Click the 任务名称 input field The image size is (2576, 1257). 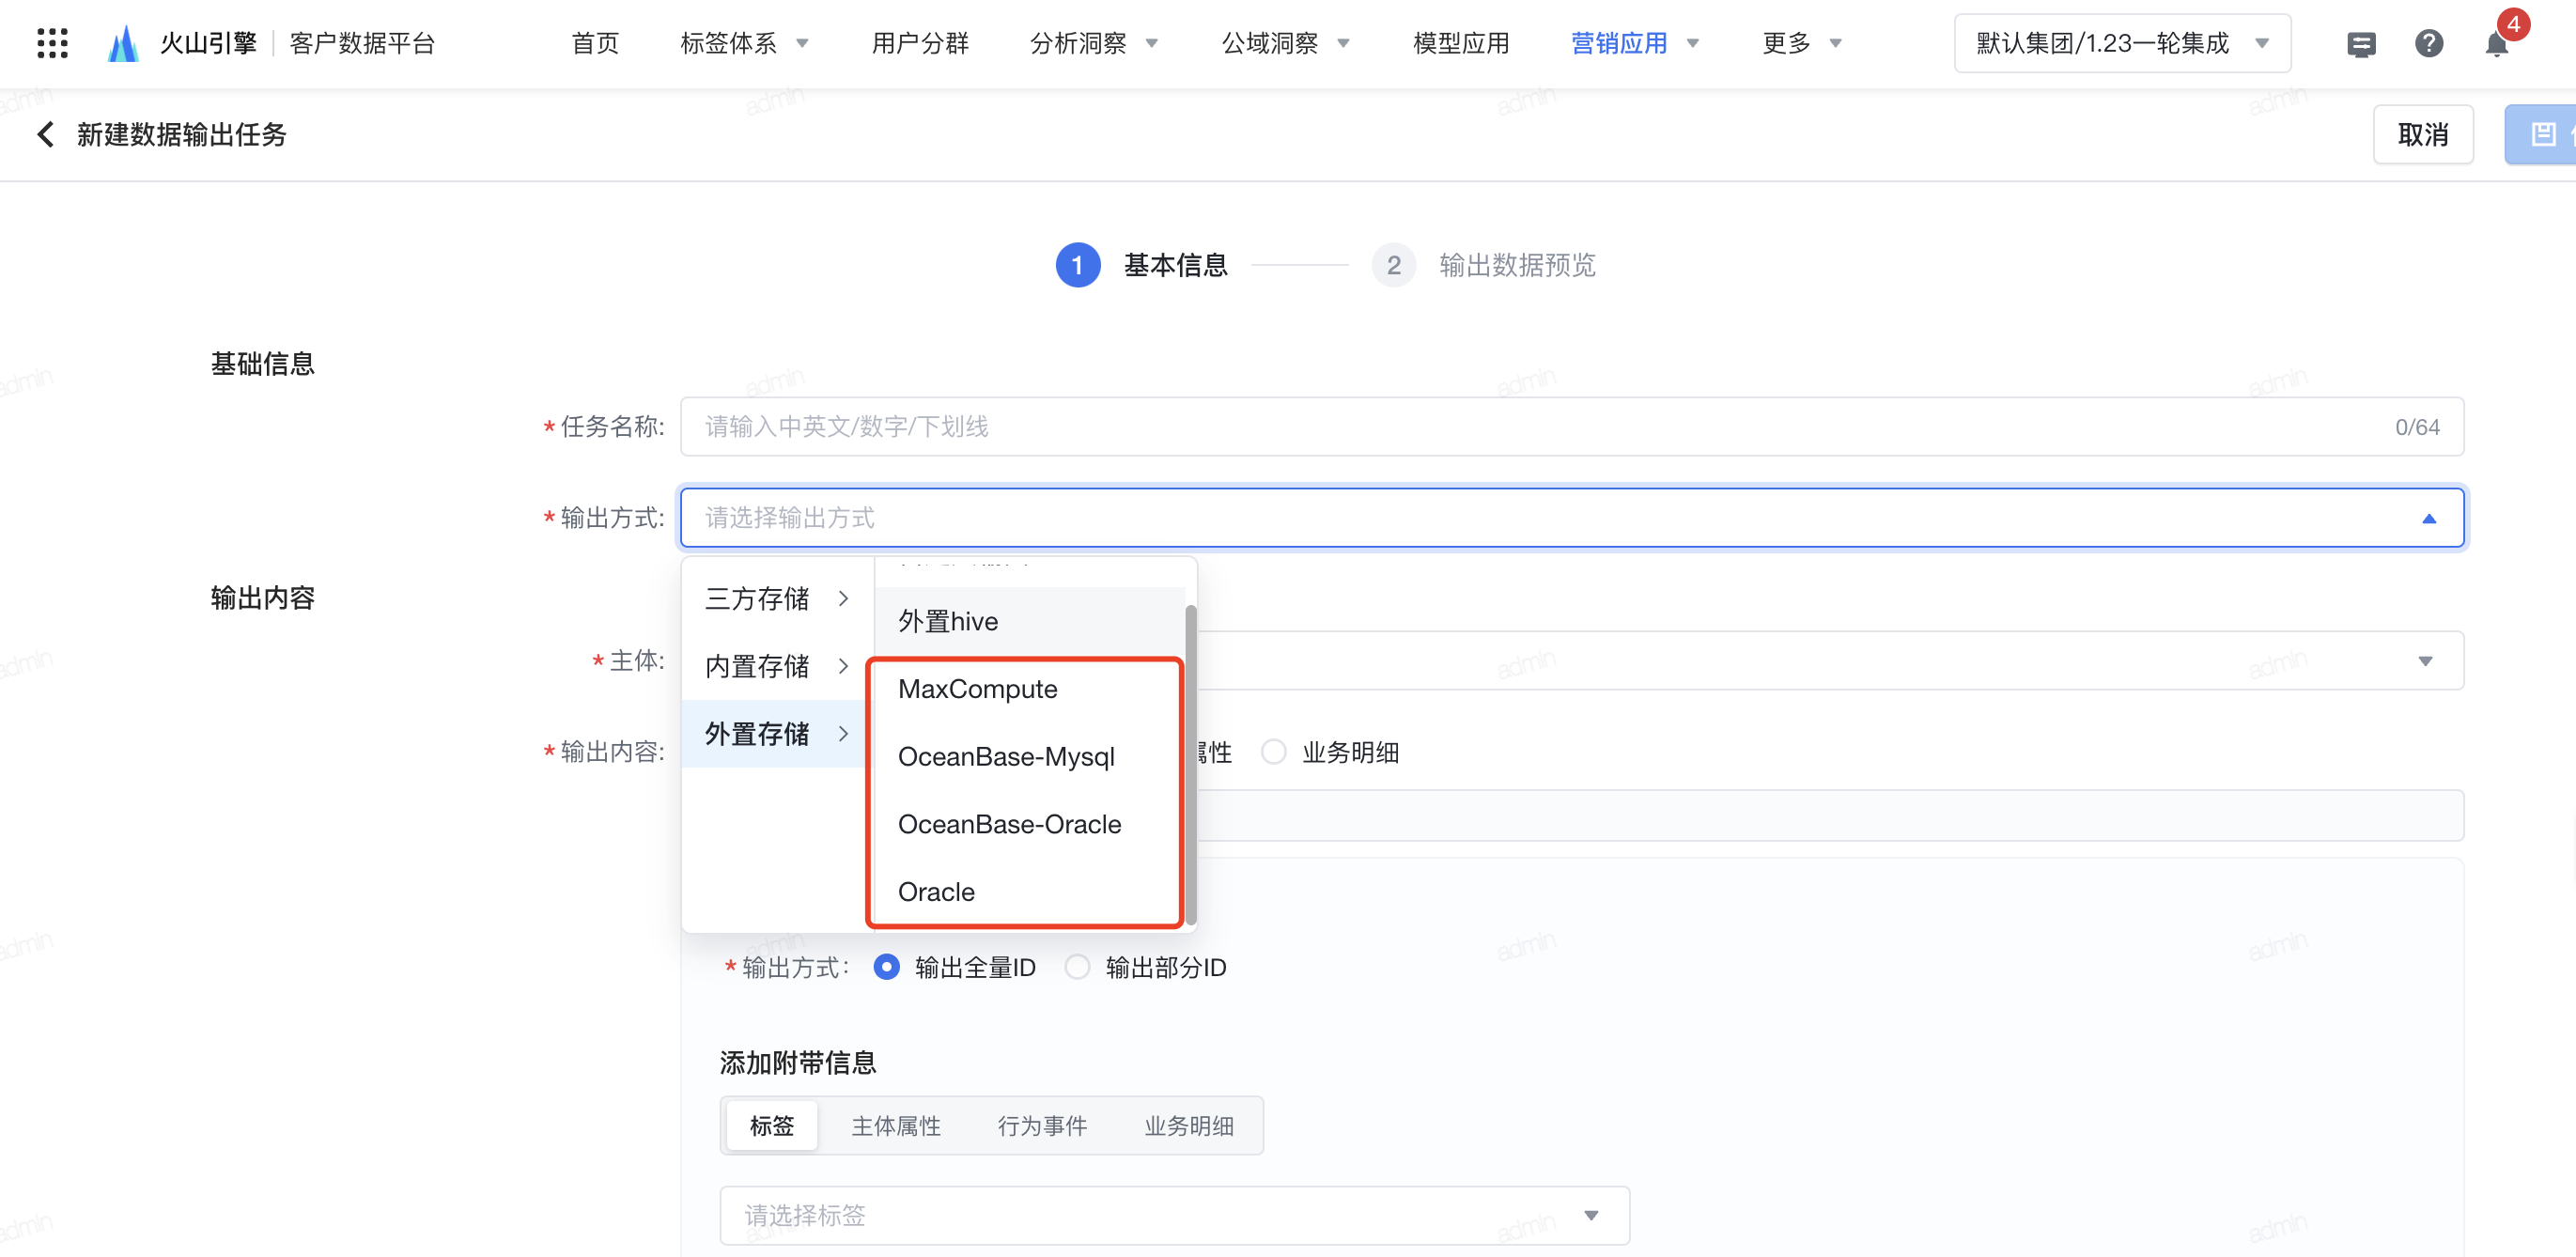(x=1571, y=427)
